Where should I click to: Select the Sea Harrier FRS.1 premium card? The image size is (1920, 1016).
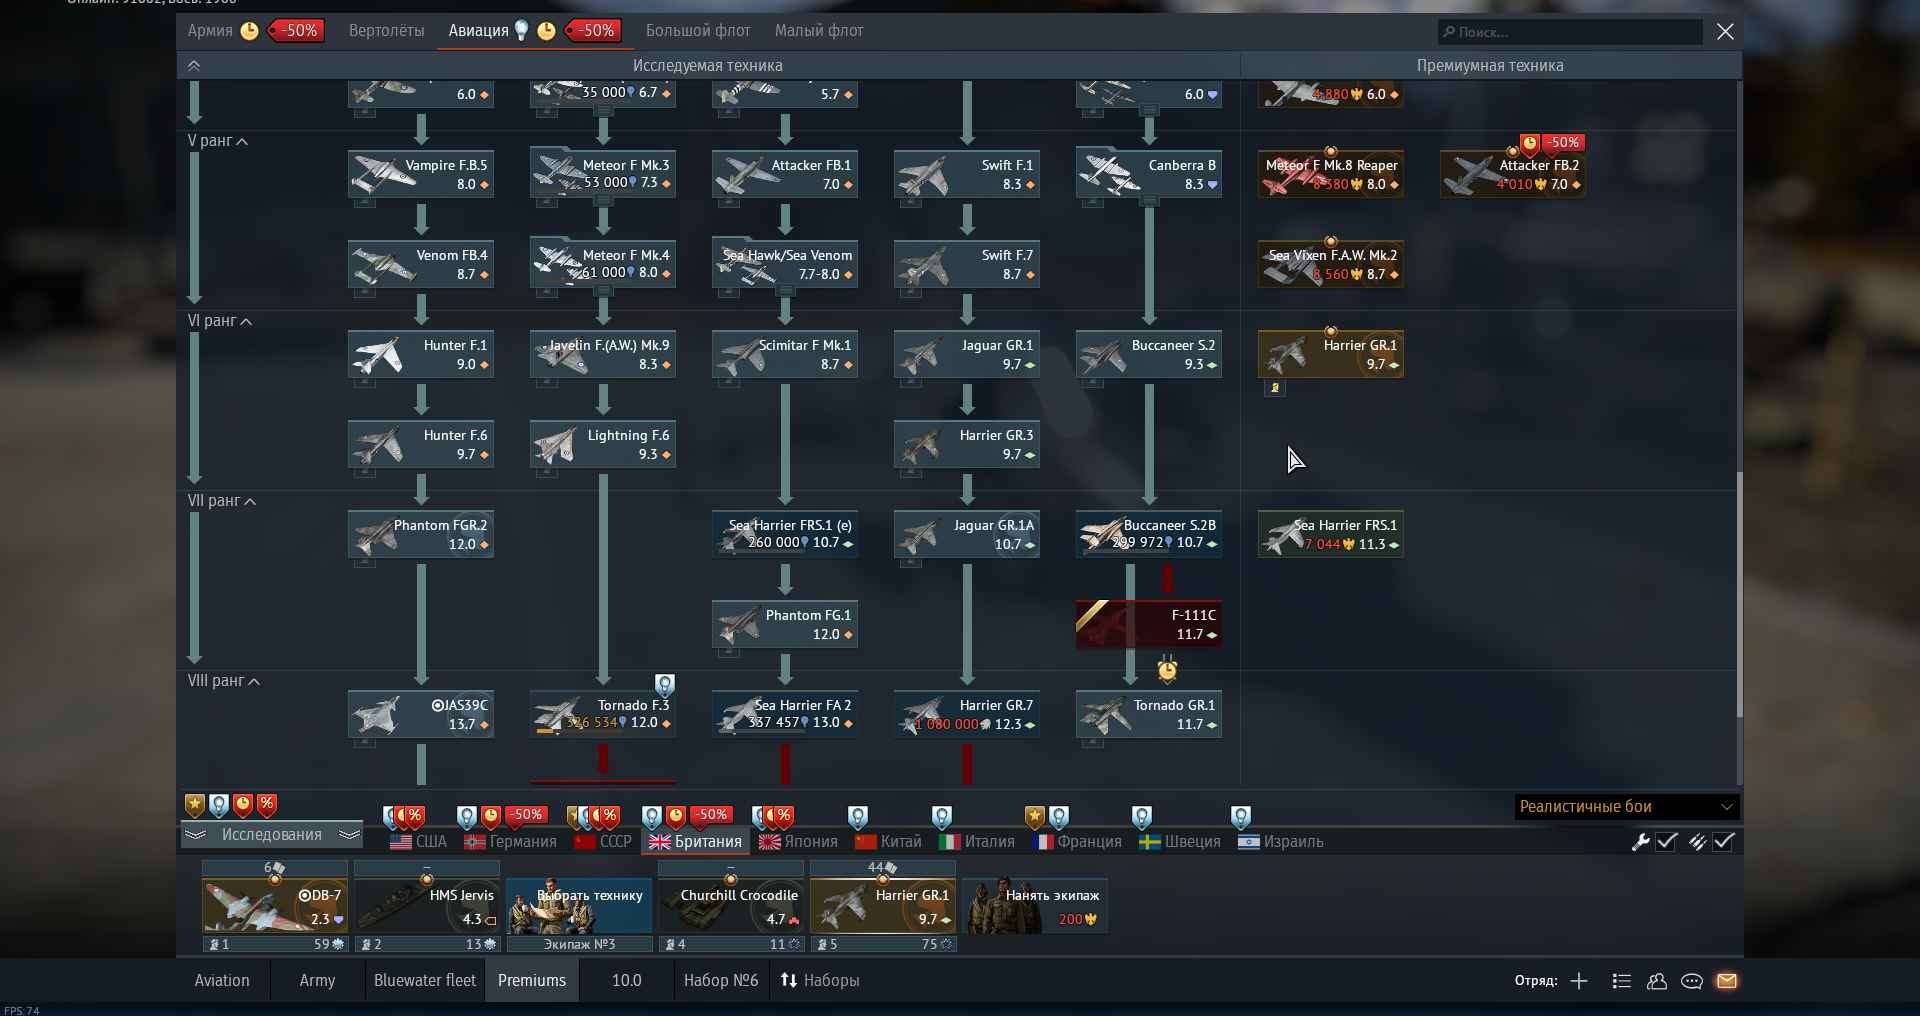click(x=1330, y=535)
